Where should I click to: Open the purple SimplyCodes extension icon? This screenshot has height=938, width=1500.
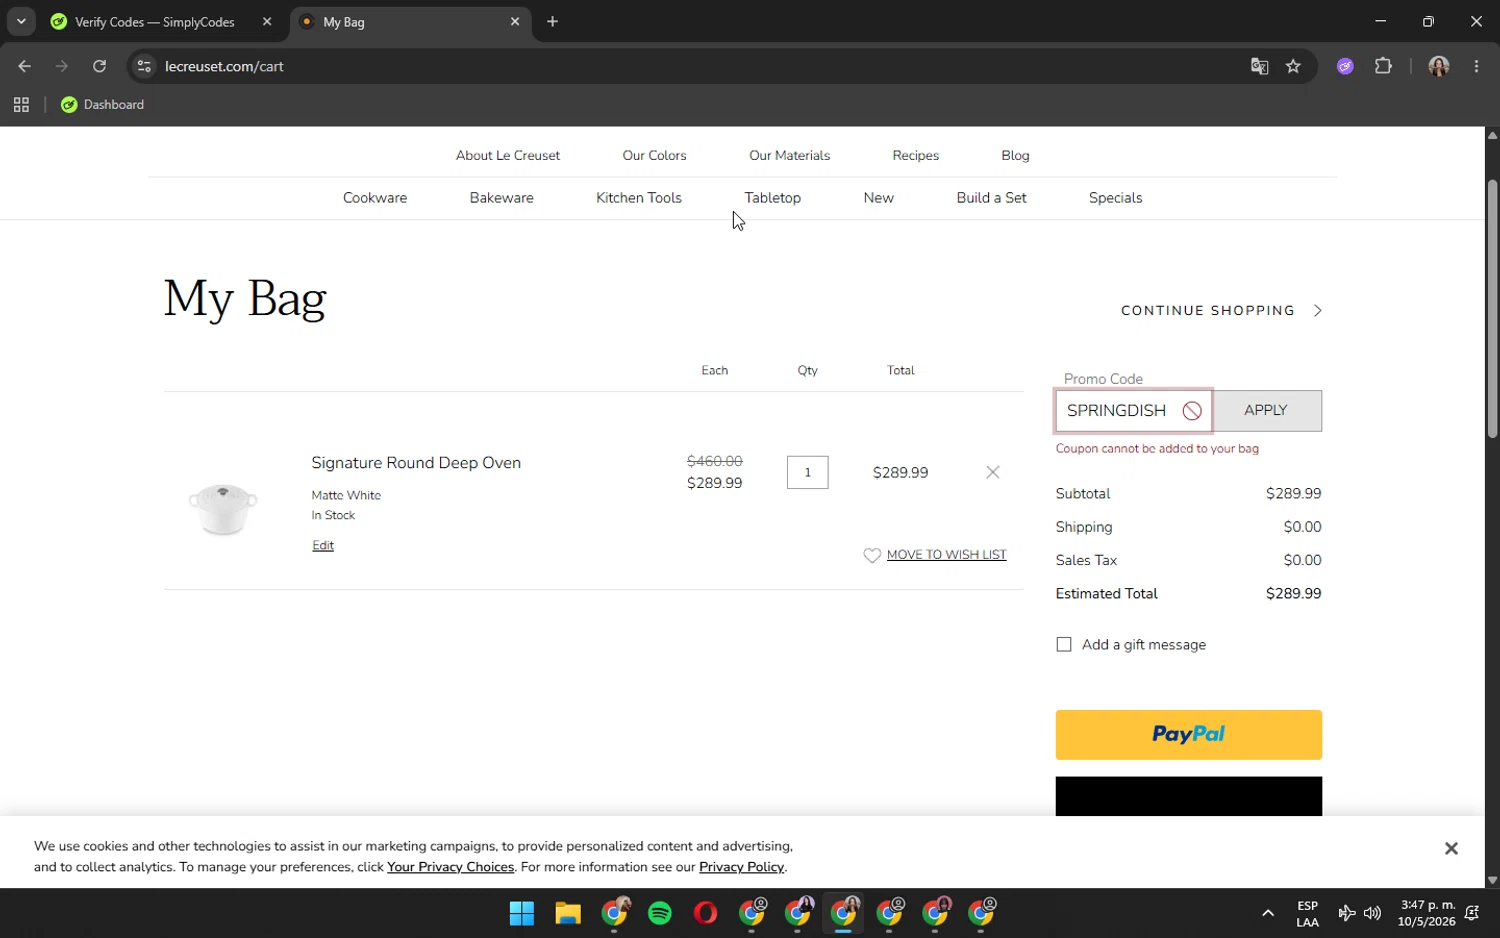click(1345, 66)
